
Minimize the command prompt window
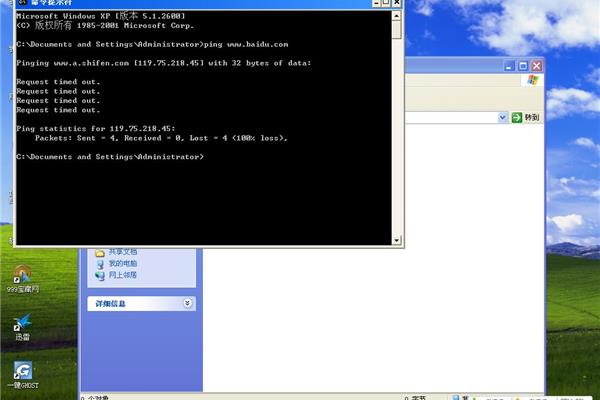tap(376, 3)
